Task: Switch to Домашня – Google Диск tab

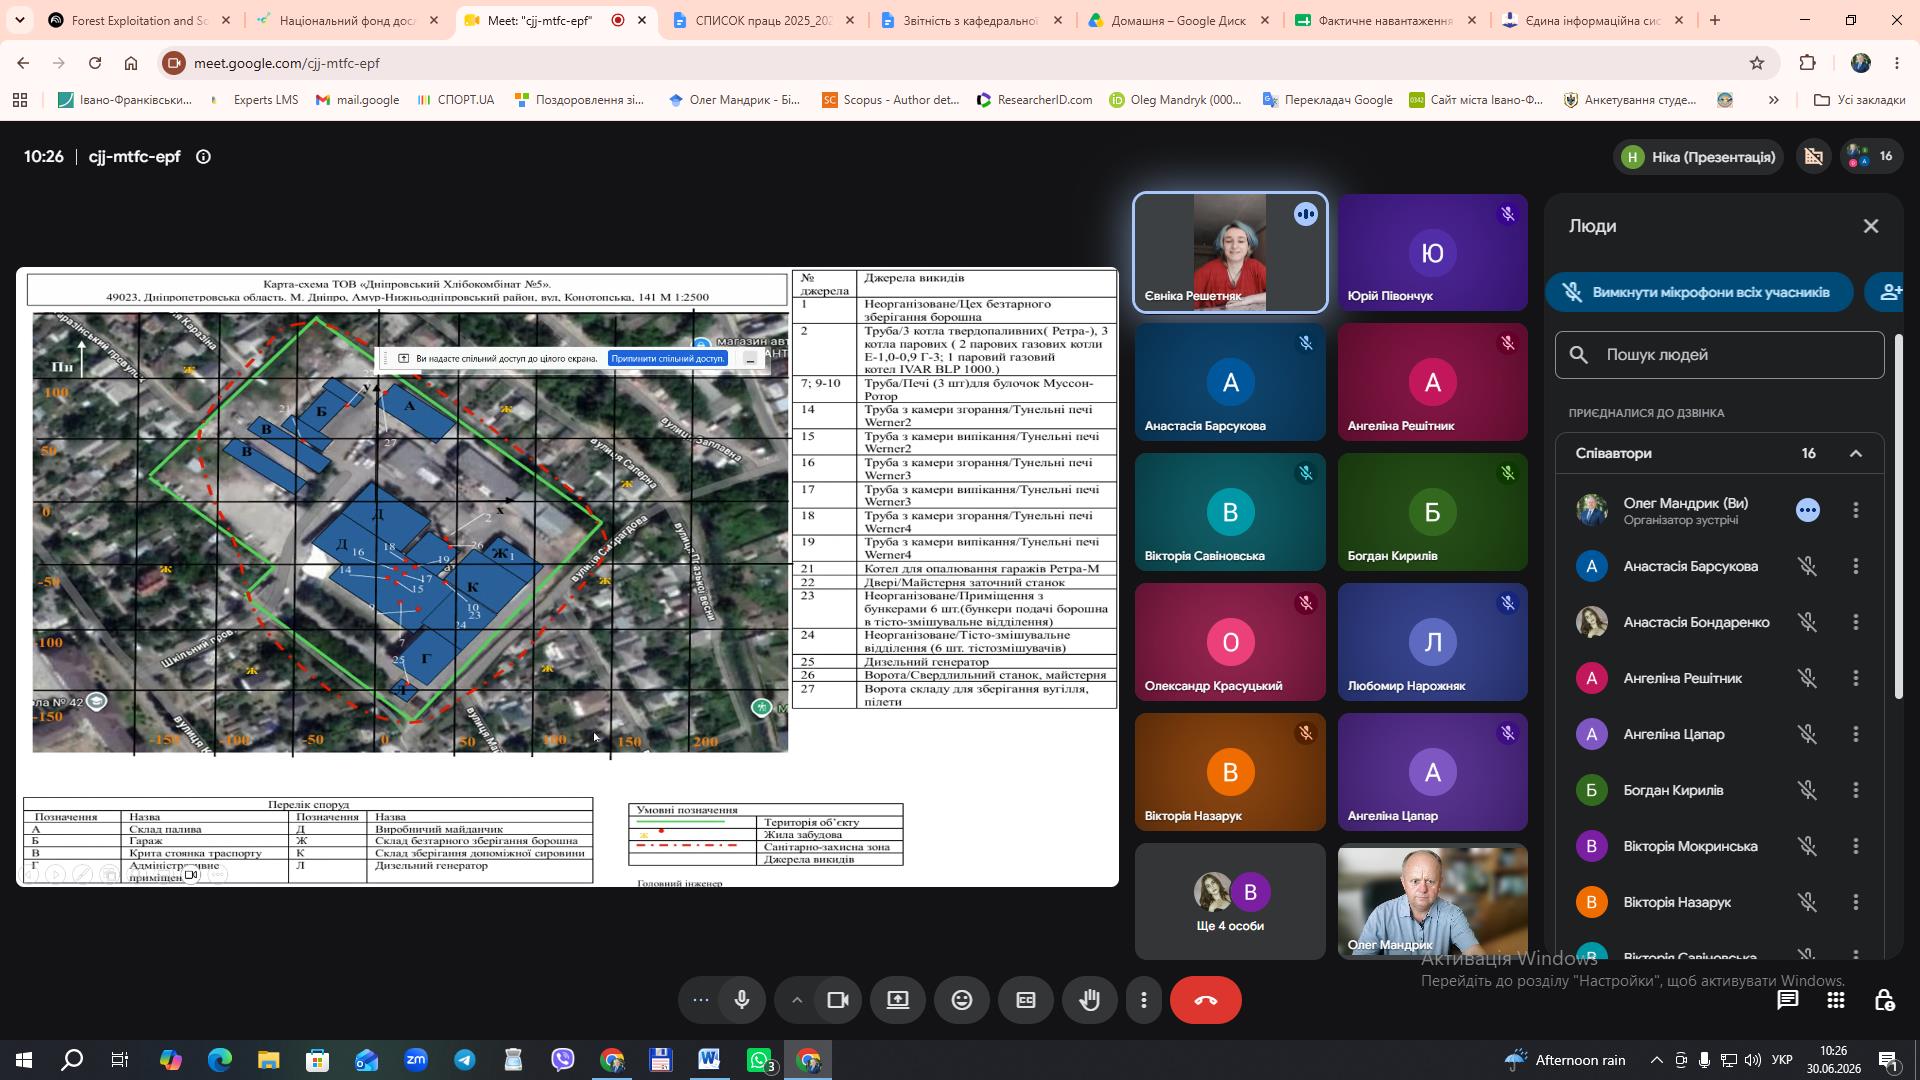Action: 1179,20
